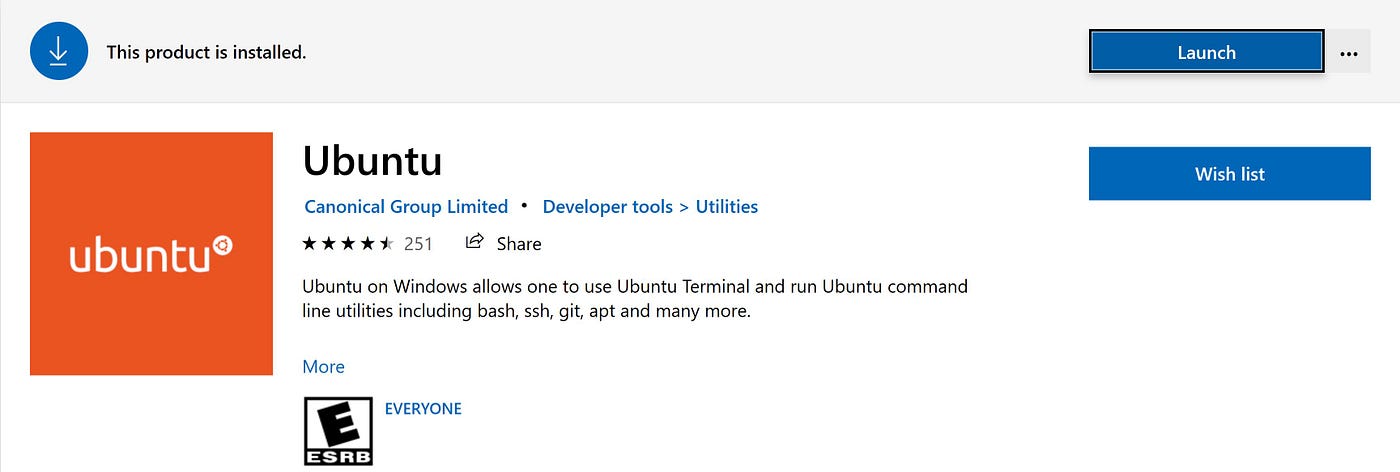The image size is (1400, 472).
Task: Click the partially filled fifth star
Action: [x=387, y=243]
